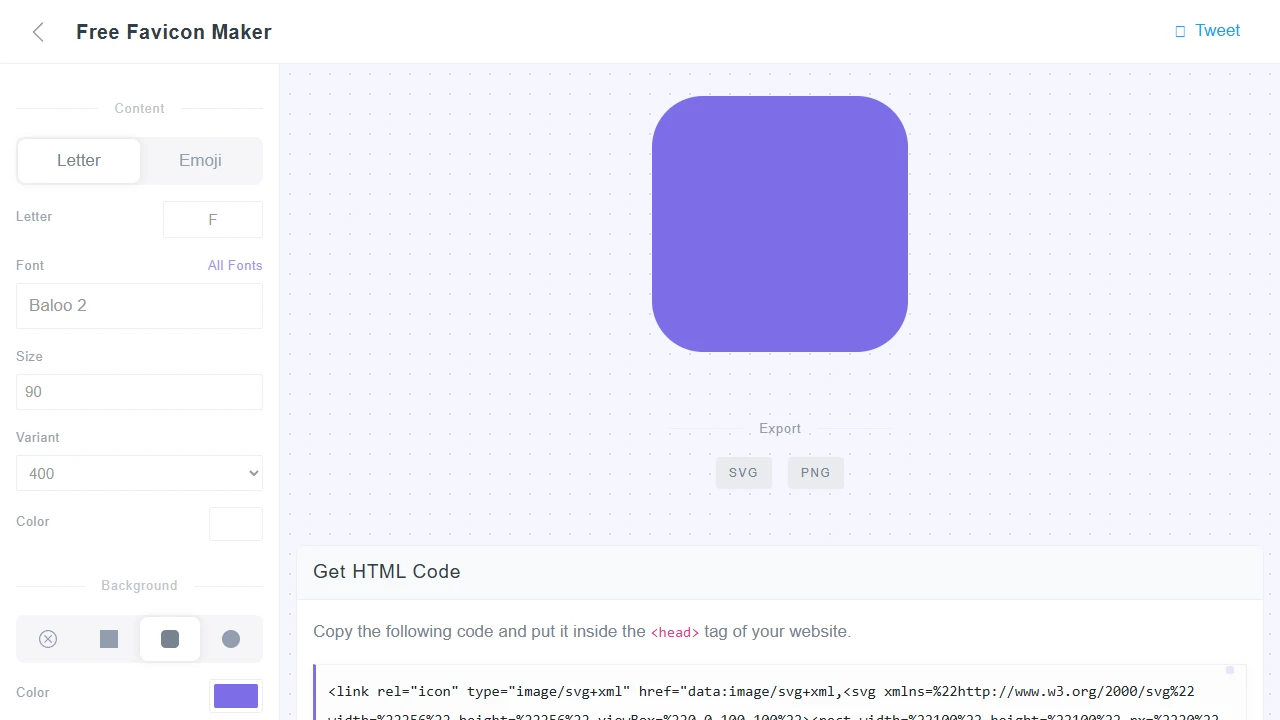
Task: Select the HTML link code snippet box
Action: [x=779, y=691]
